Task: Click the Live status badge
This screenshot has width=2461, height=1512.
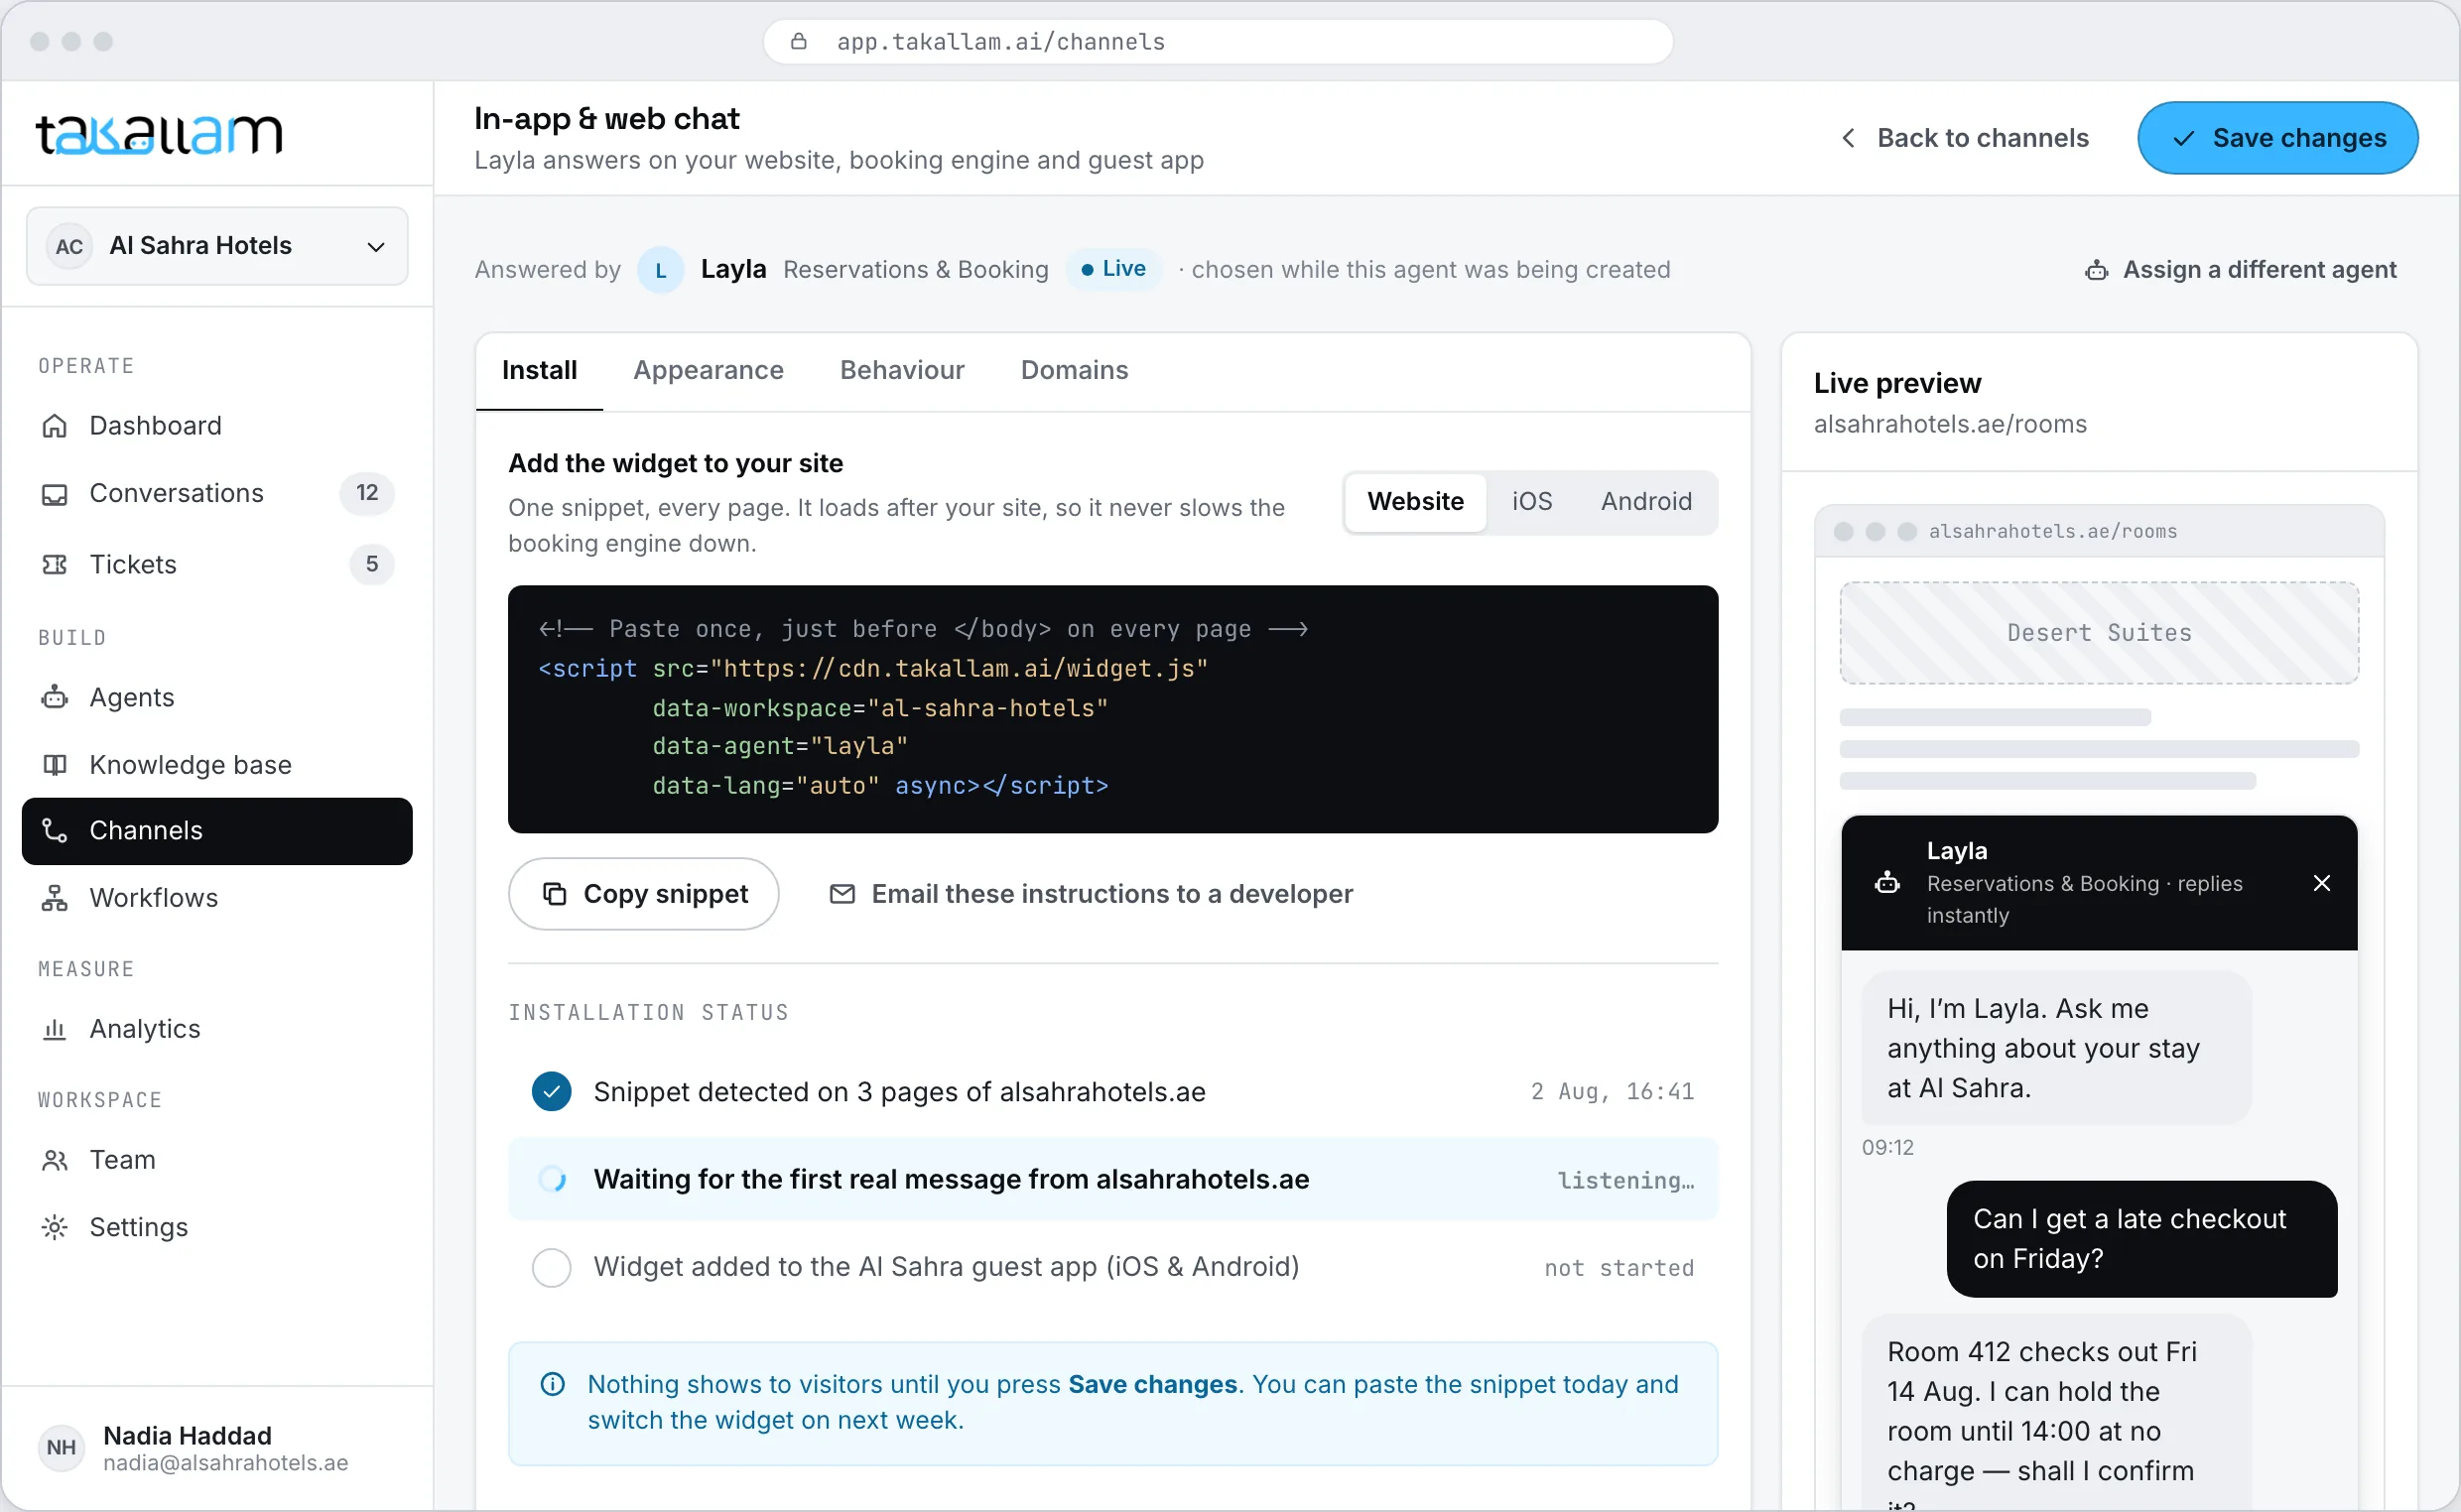Action: click(x=1113, y=269)
